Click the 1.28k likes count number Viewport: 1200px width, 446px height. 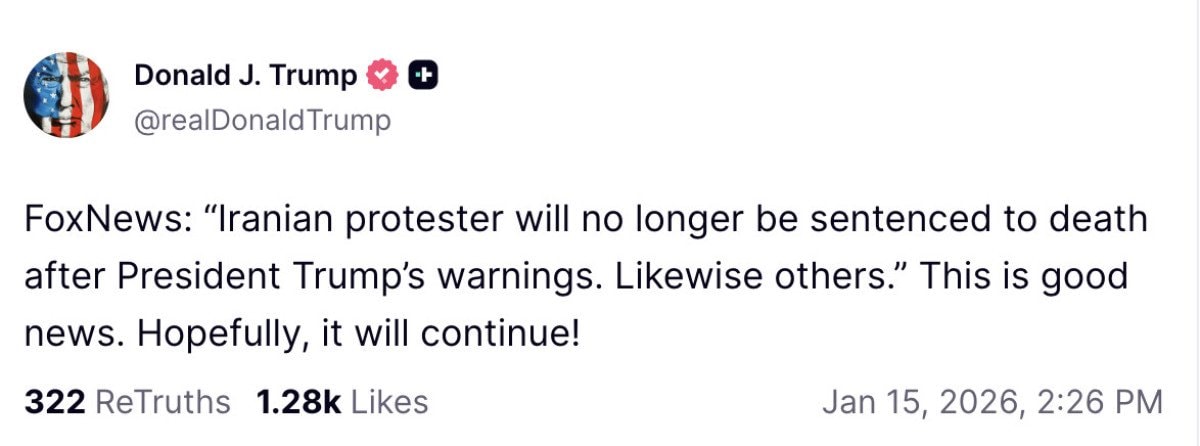coord(299,402)
